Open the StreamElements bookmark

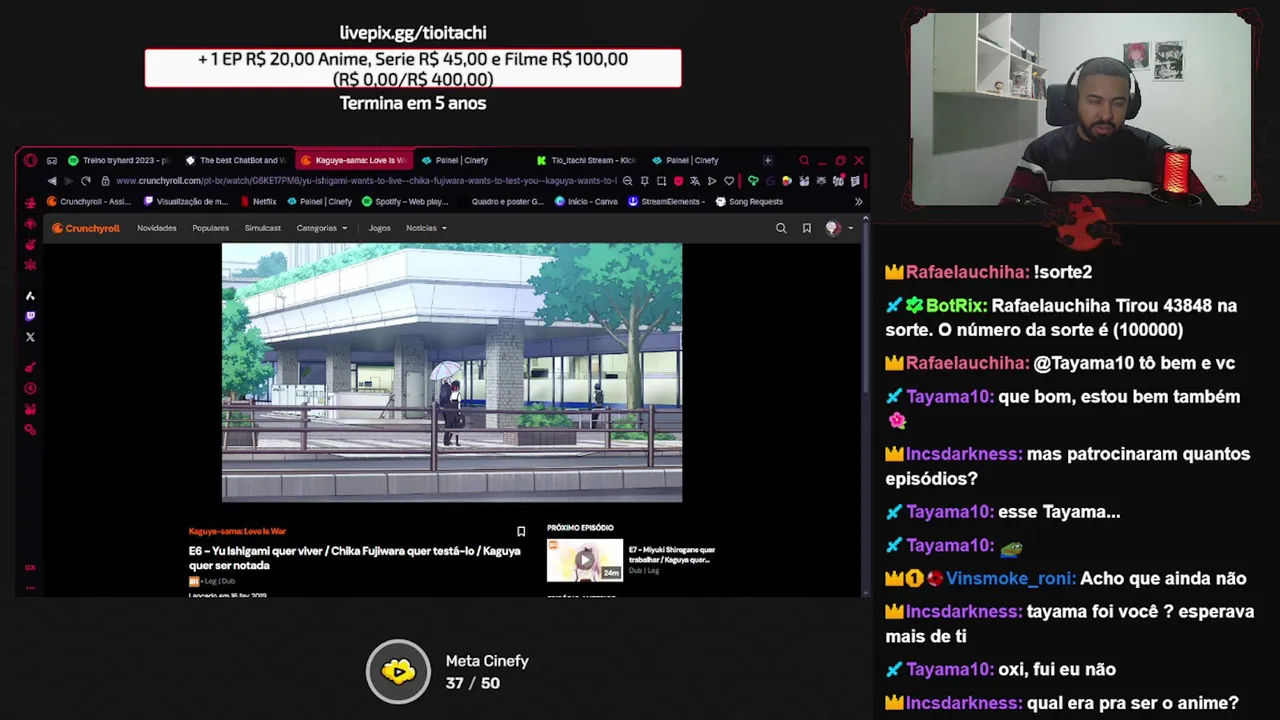[x=667, y=202]
